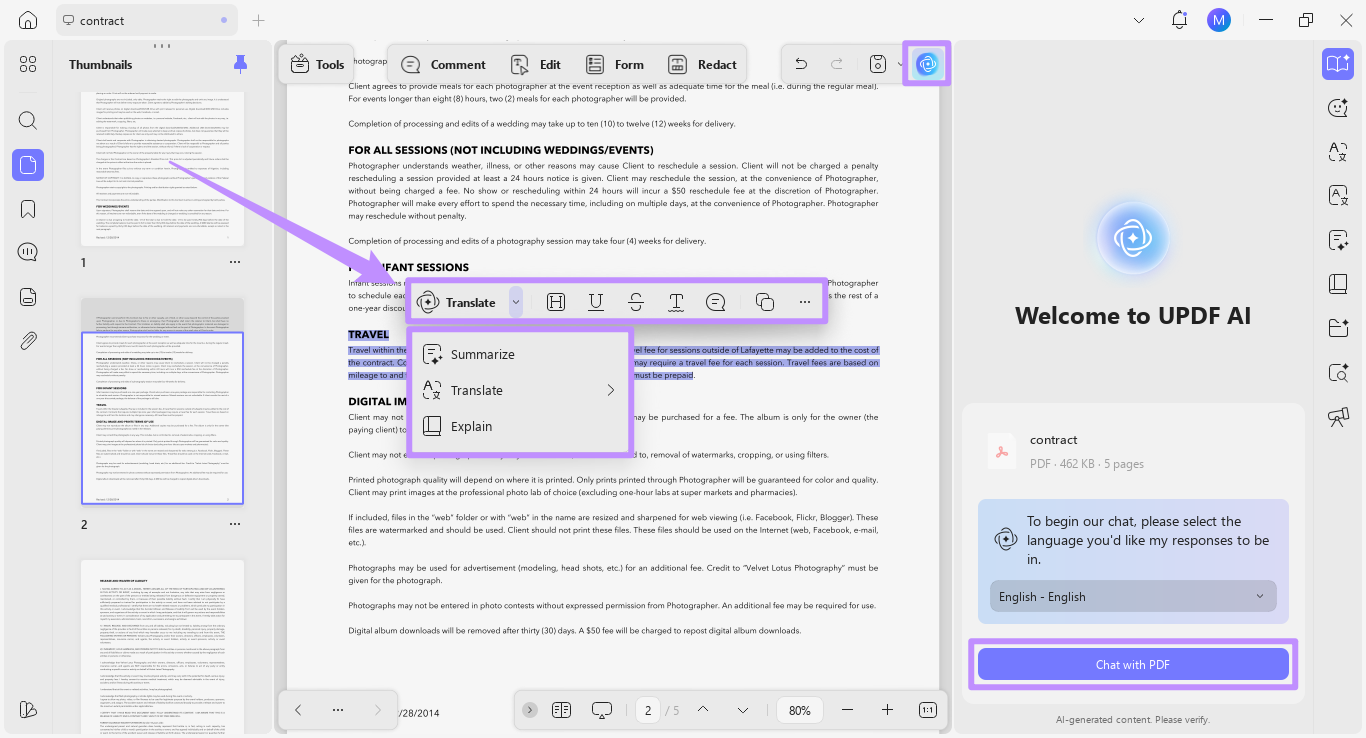Open more options for page 1 thumbnail
1366x738 pixels.
(235, 262)
